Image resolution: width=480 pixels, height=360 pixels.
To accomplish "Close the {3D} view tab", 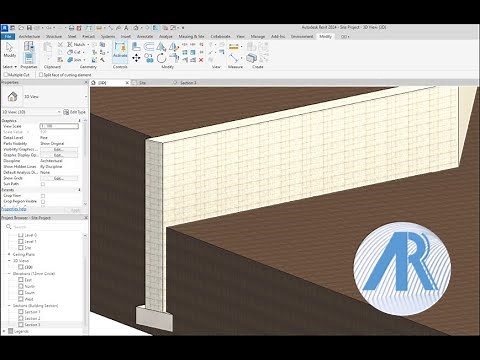I will [x=127, y=83].
